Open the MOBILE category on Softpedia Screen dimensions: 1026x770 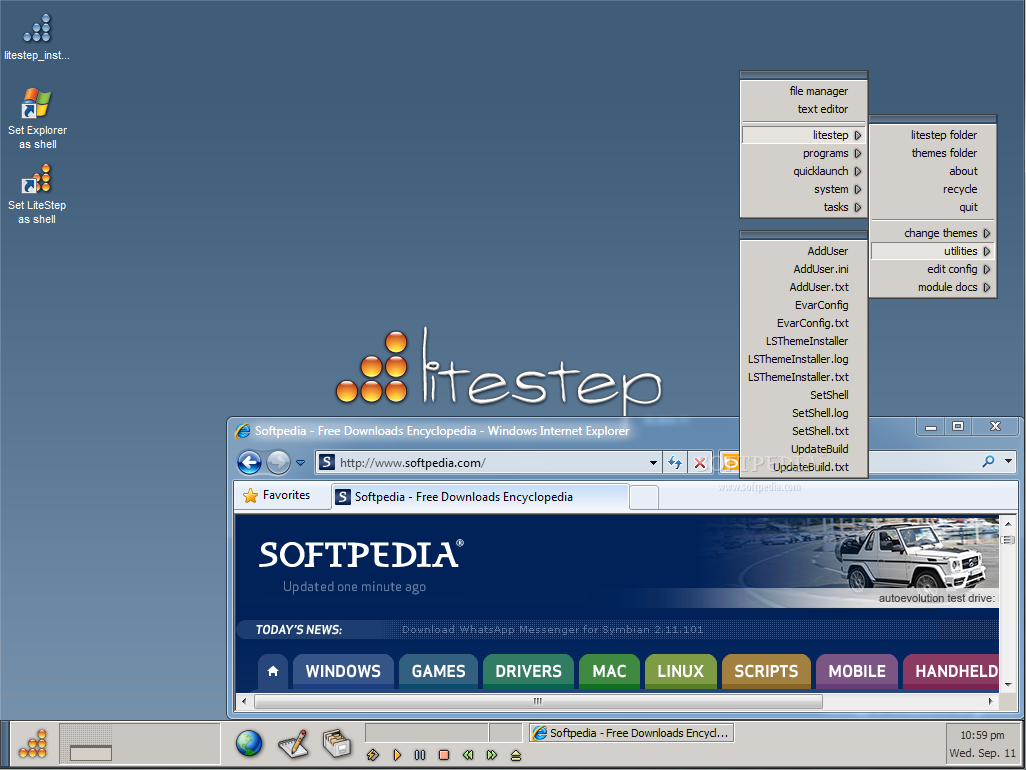(x=857, y=671)
